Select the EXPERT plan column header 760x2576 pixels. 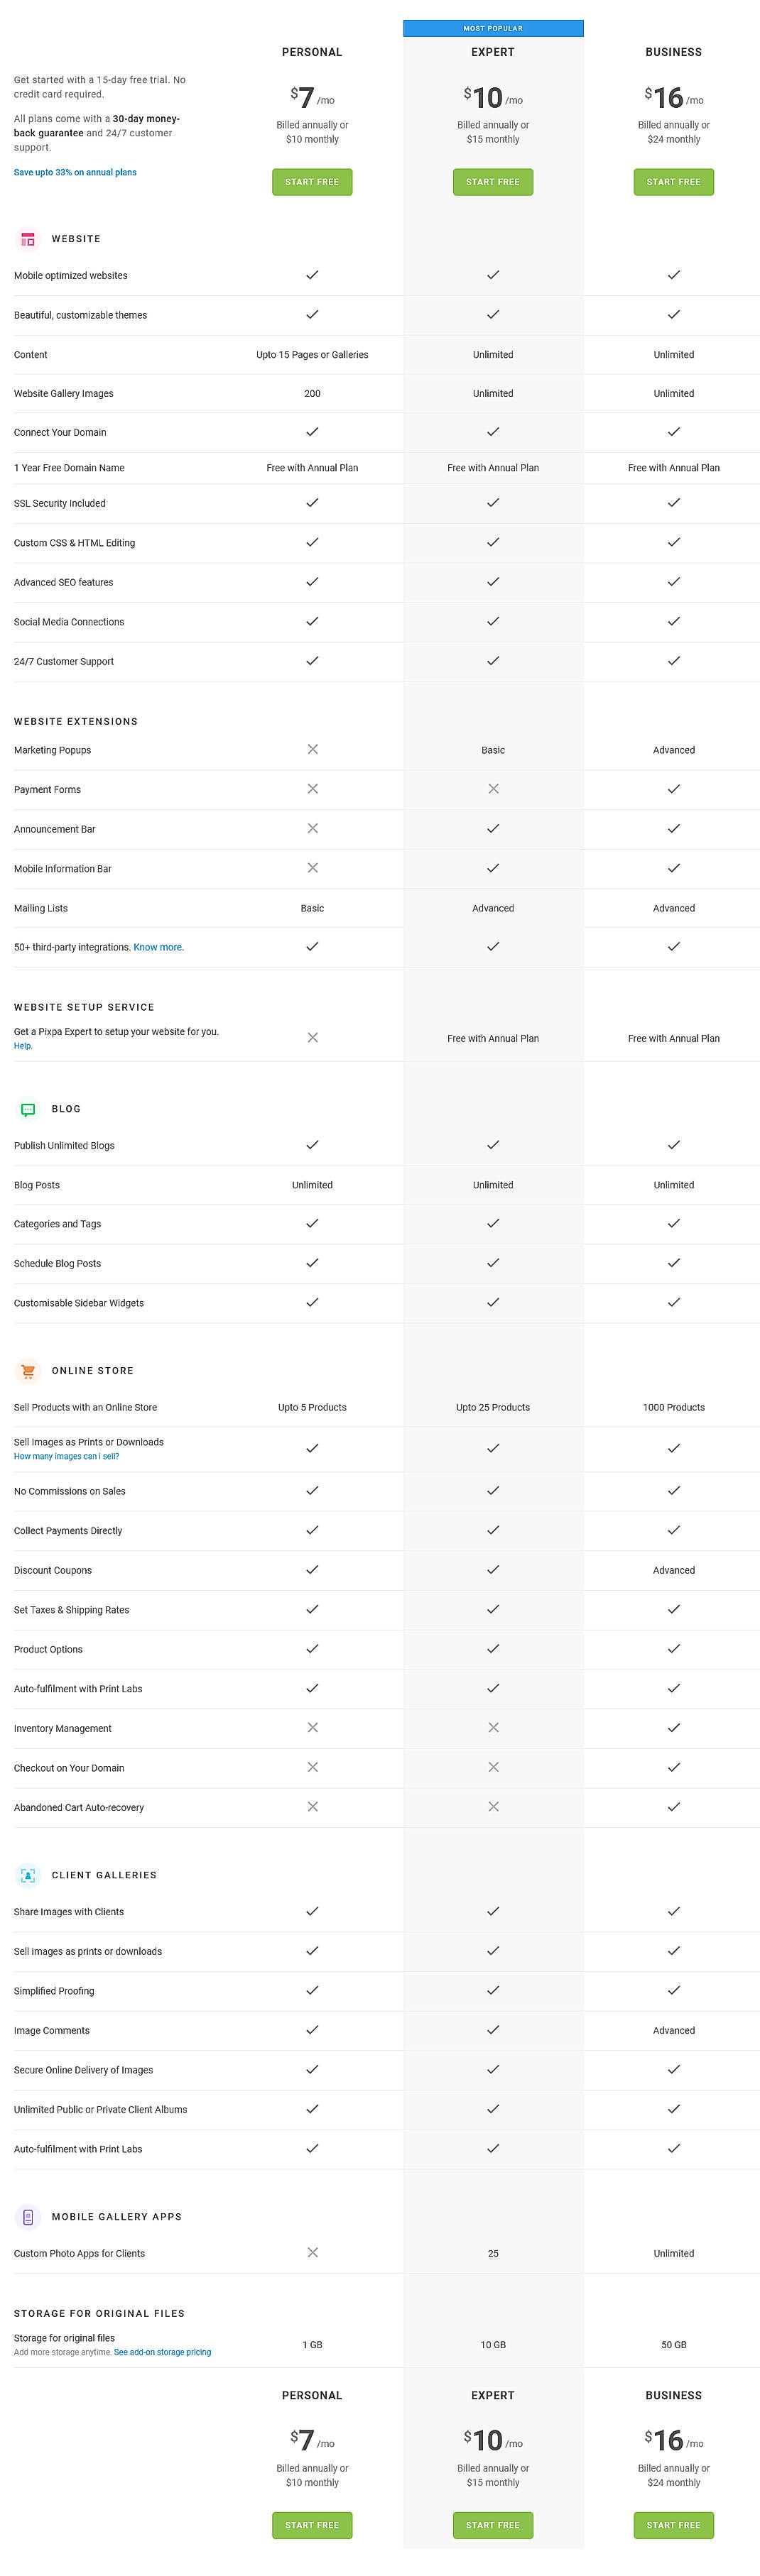[x=492, y=52]
